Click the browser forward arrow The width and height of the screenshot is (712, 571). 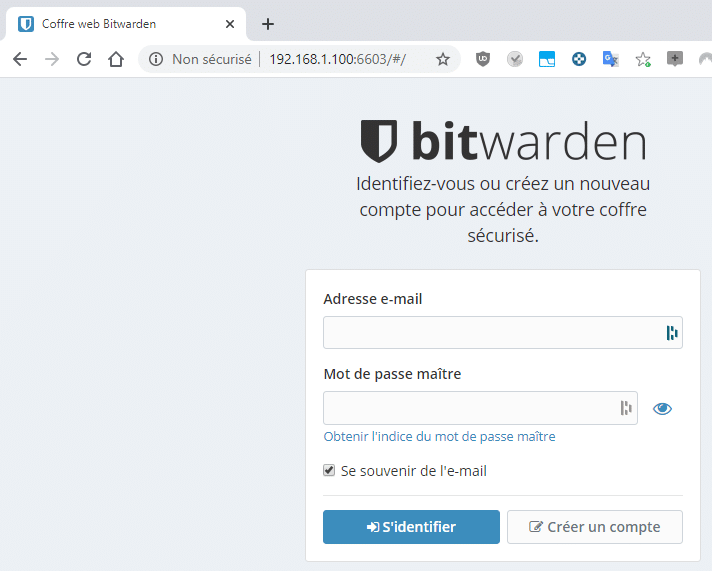[x=52, y=59]
